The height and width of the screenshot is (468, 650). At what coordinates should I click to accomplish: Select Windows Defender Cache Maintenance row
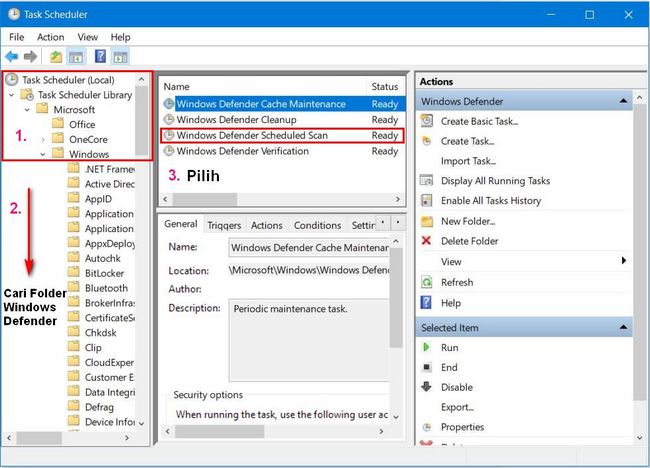(x=282, y=104)
